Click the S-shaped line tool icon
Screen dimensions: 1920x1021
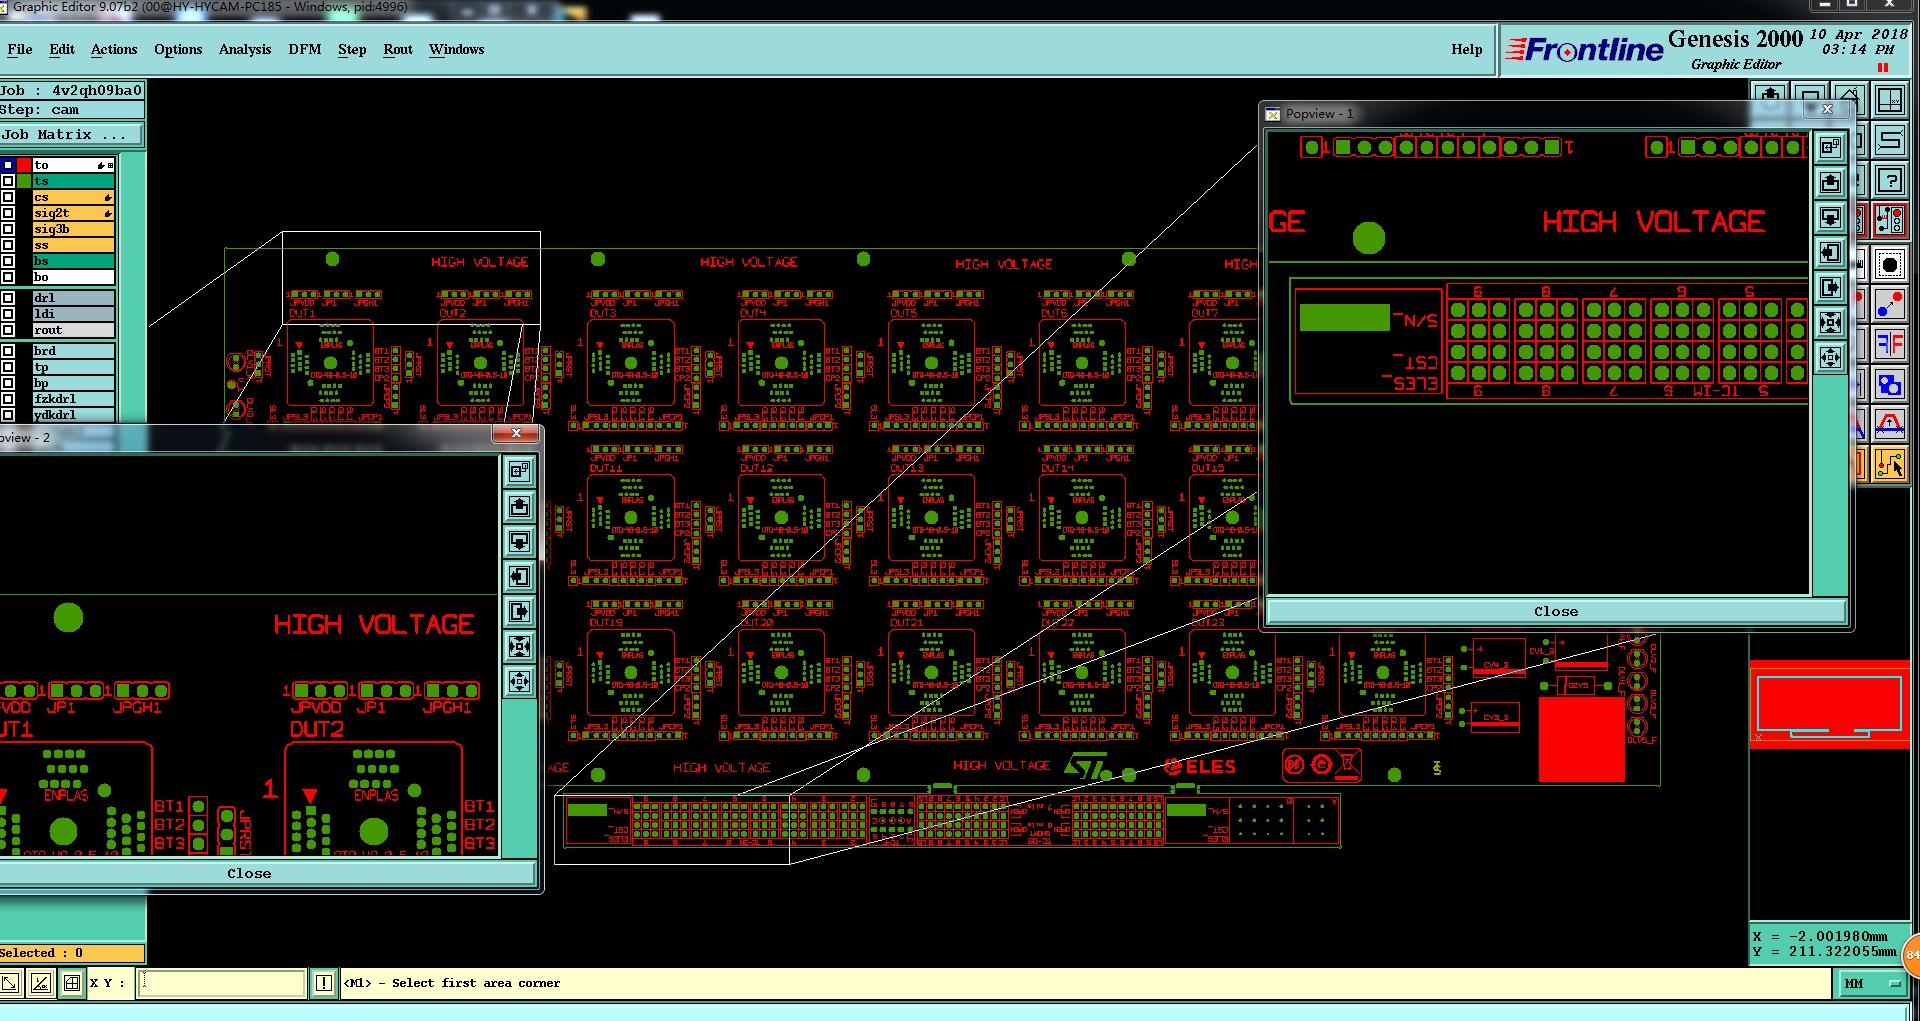pyautogui.click(x=1890, y=140)
